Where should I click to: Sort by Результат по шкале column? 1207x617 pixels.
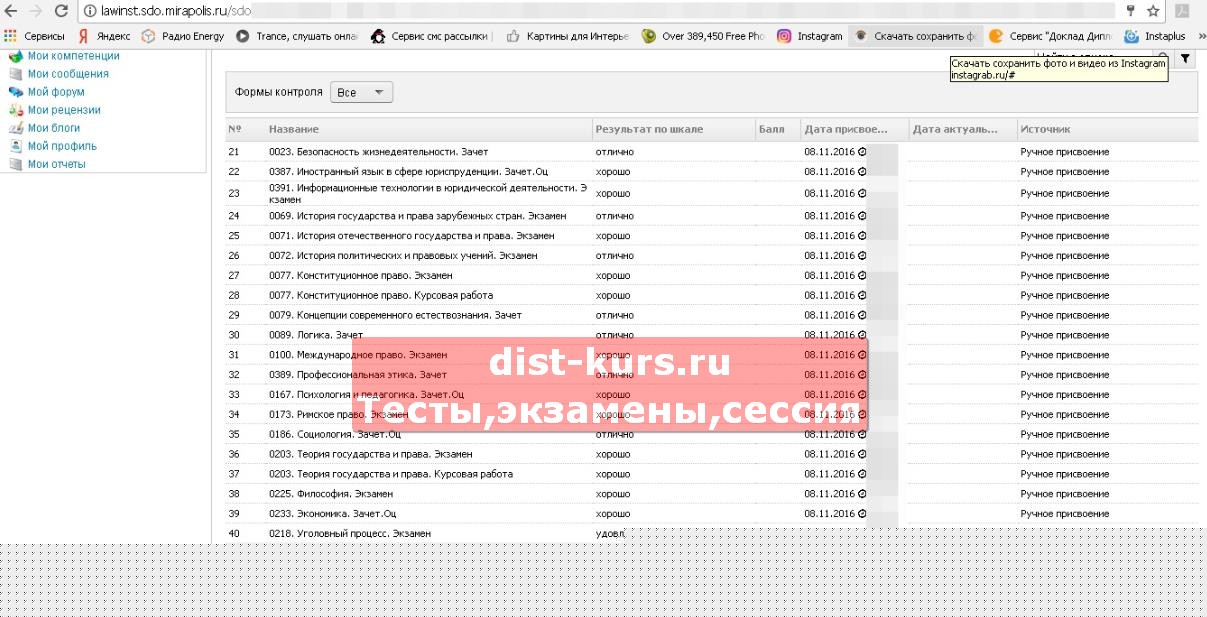(649, 129)
